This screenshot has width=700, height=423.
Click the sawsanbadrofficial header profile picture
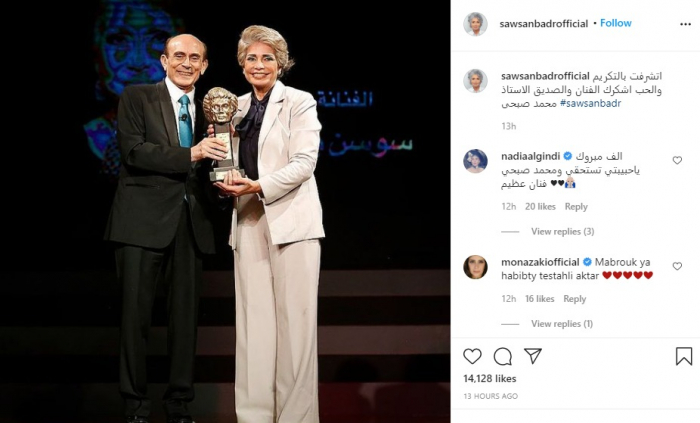pyautogui.click(x=475, y=24)
